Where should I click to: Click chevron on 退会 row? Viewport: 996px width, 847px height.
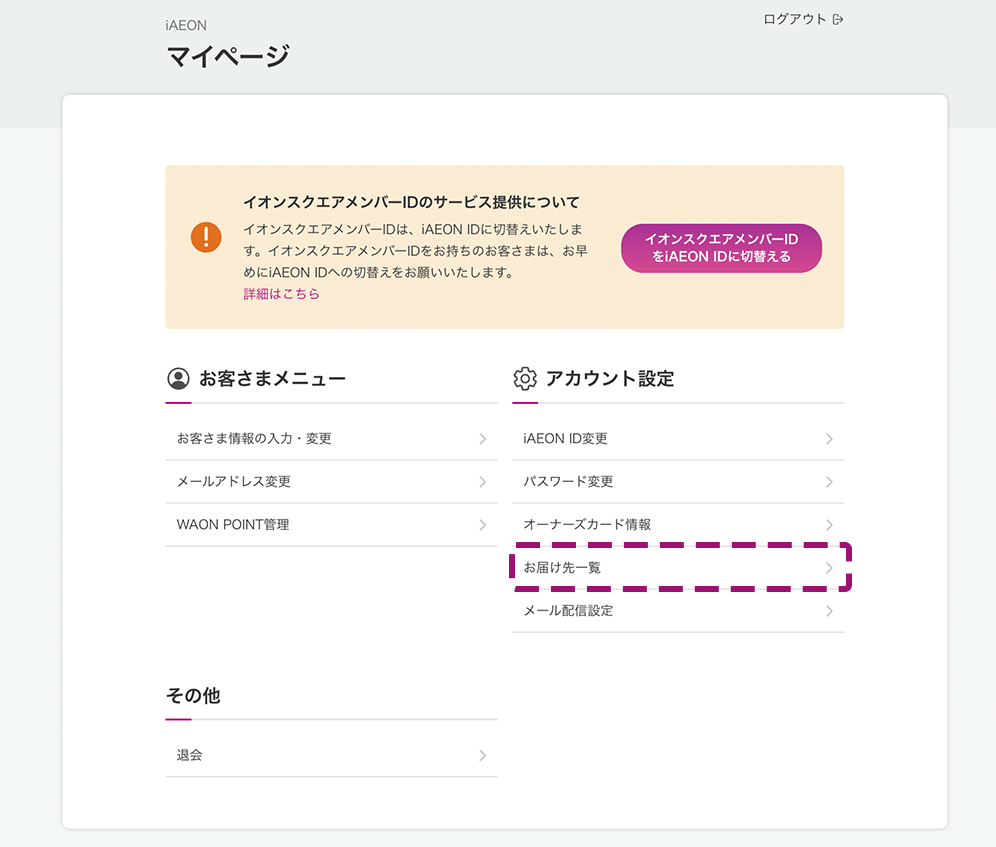(483, 756)
